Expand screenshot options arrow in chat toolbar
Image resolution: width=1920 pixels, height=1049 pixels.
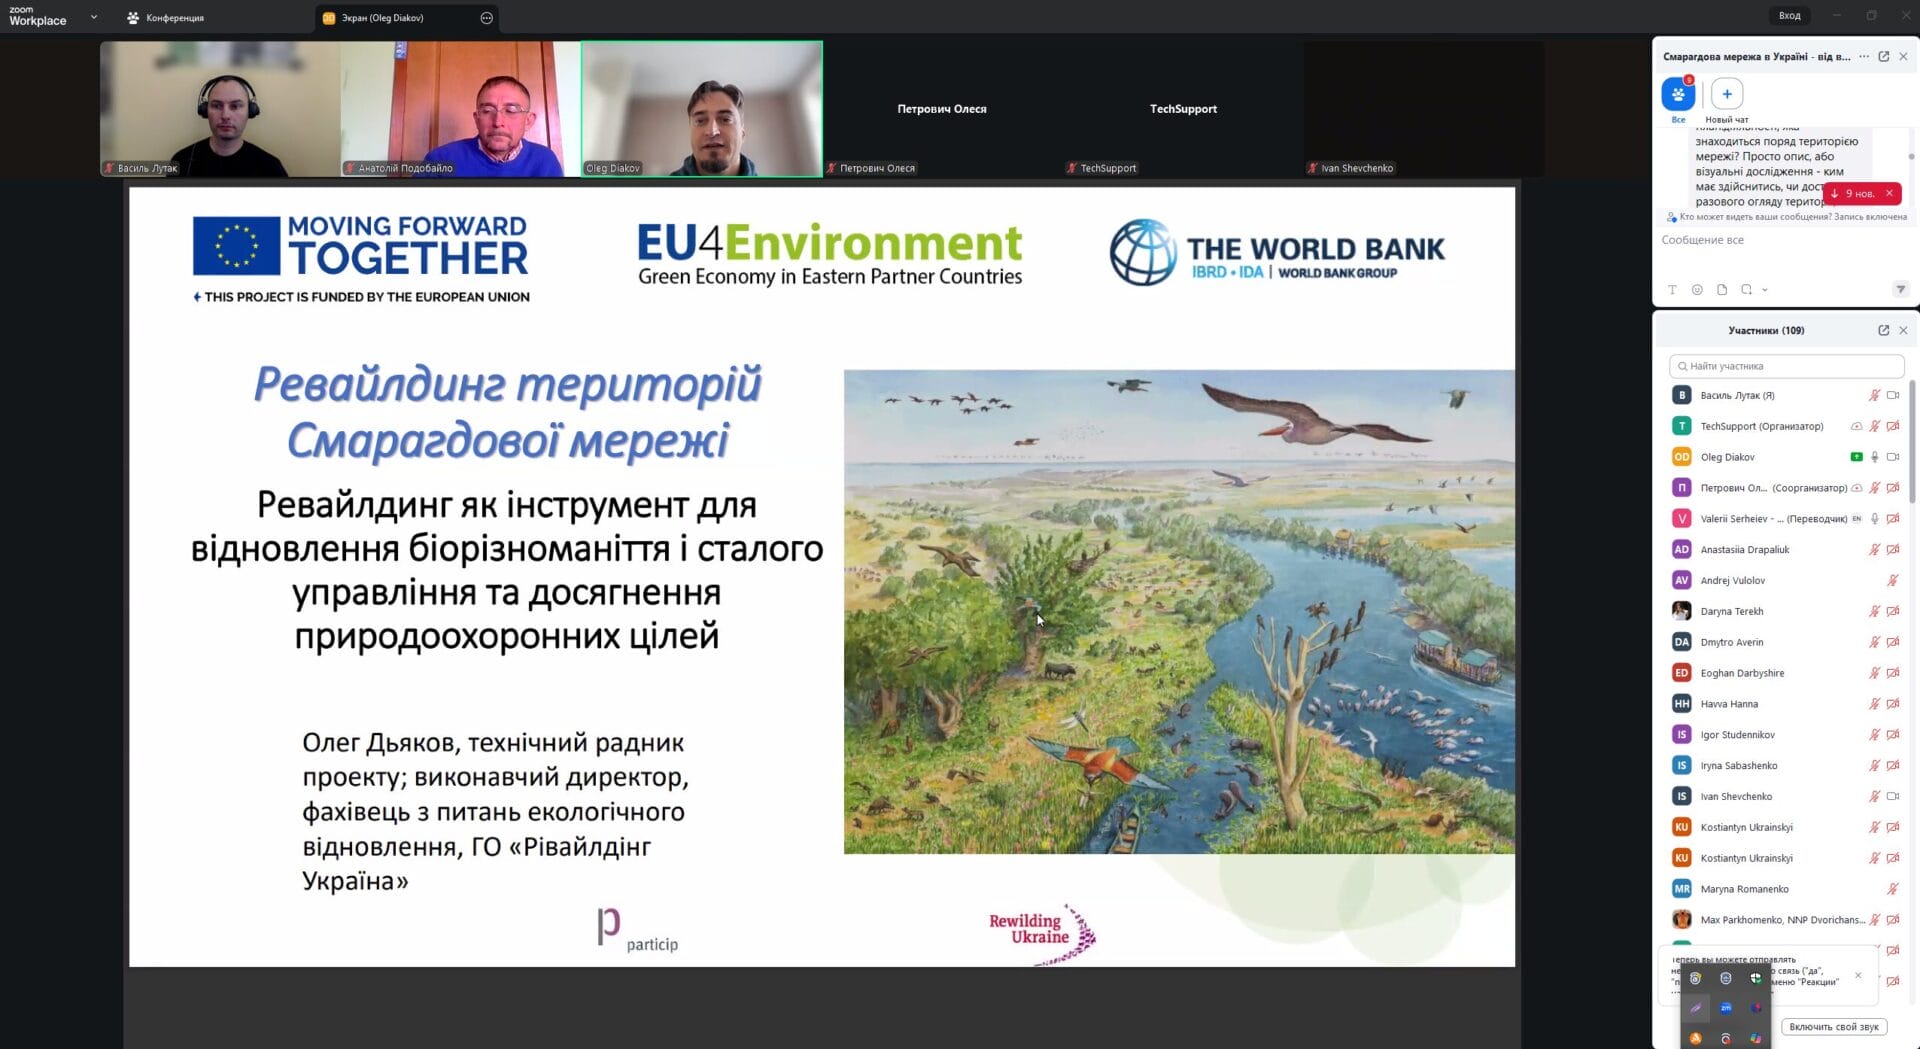tap(1765, 290)
